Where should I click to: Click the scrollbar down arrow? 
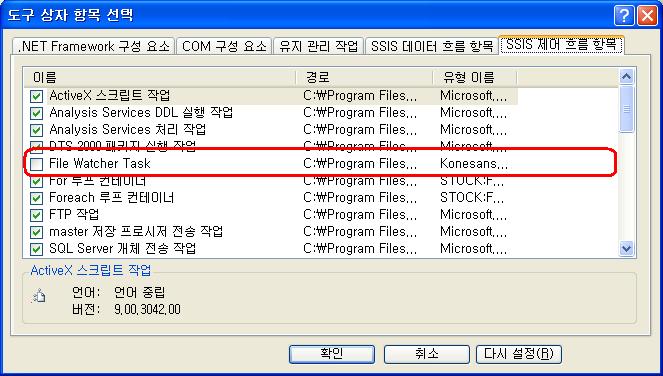(626, 248)
